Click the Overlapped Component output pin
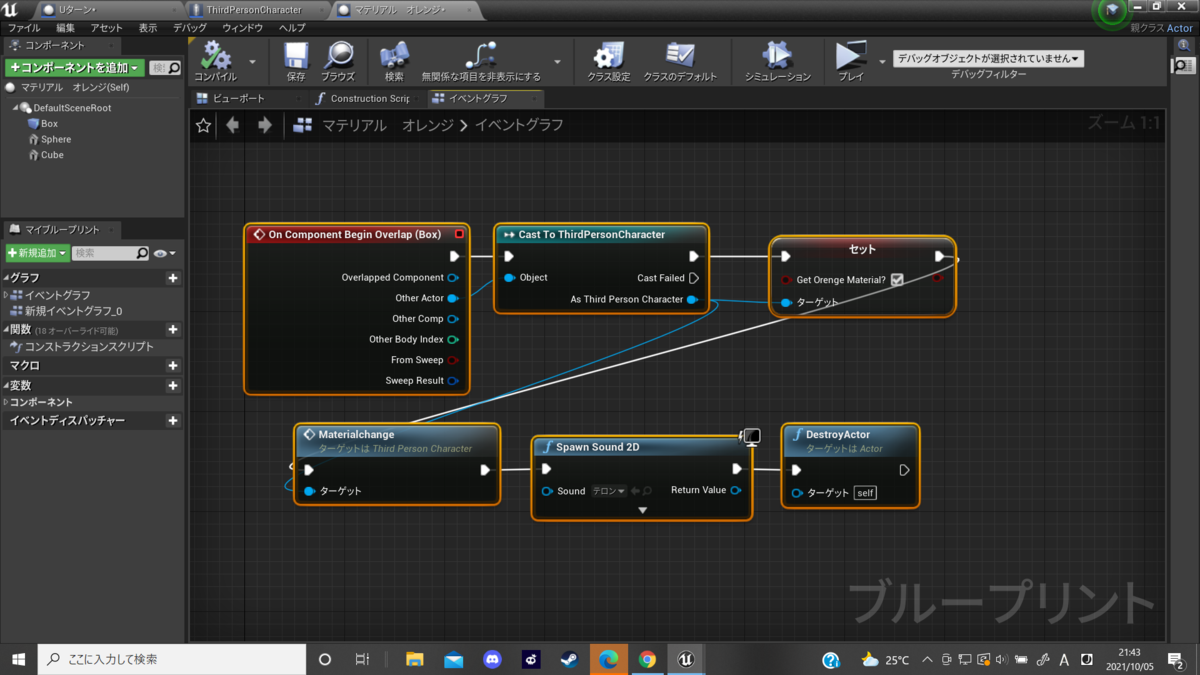 click(x=453, y=278)
